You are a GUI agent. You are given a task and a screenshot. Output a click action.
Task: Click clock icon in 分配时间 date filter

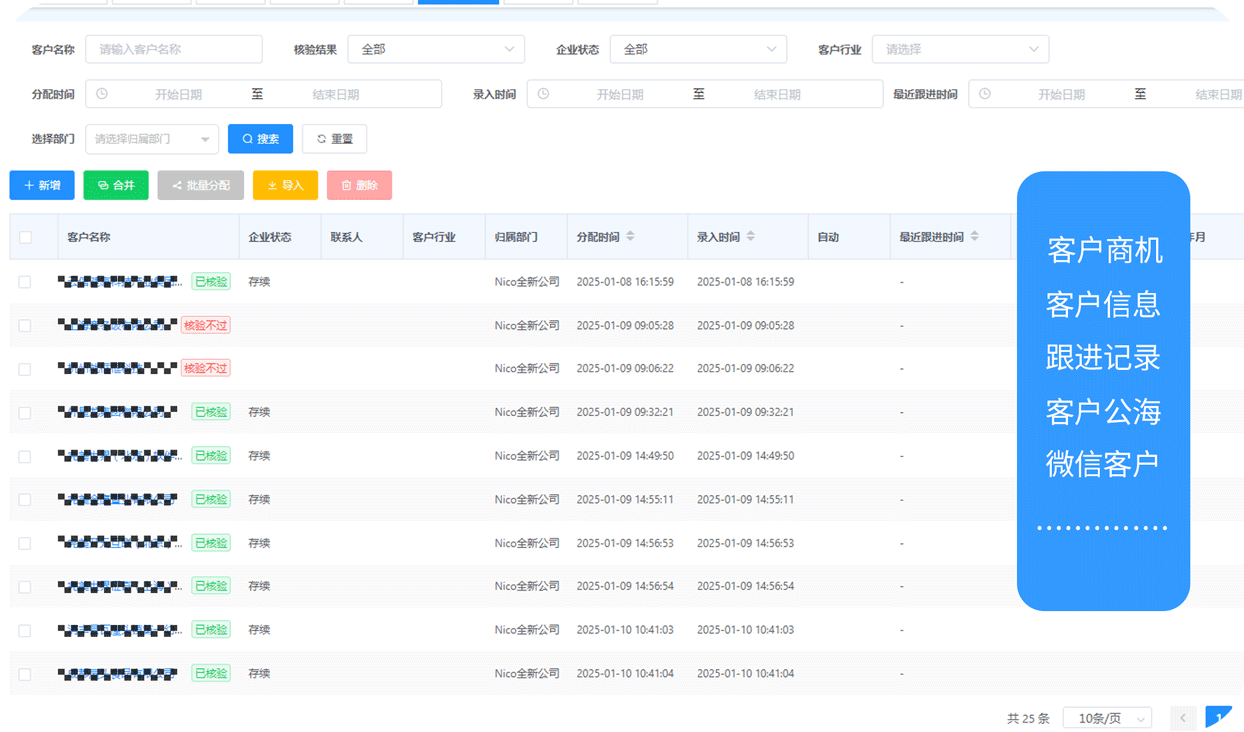pyautogui.click(x=102, y=94)
